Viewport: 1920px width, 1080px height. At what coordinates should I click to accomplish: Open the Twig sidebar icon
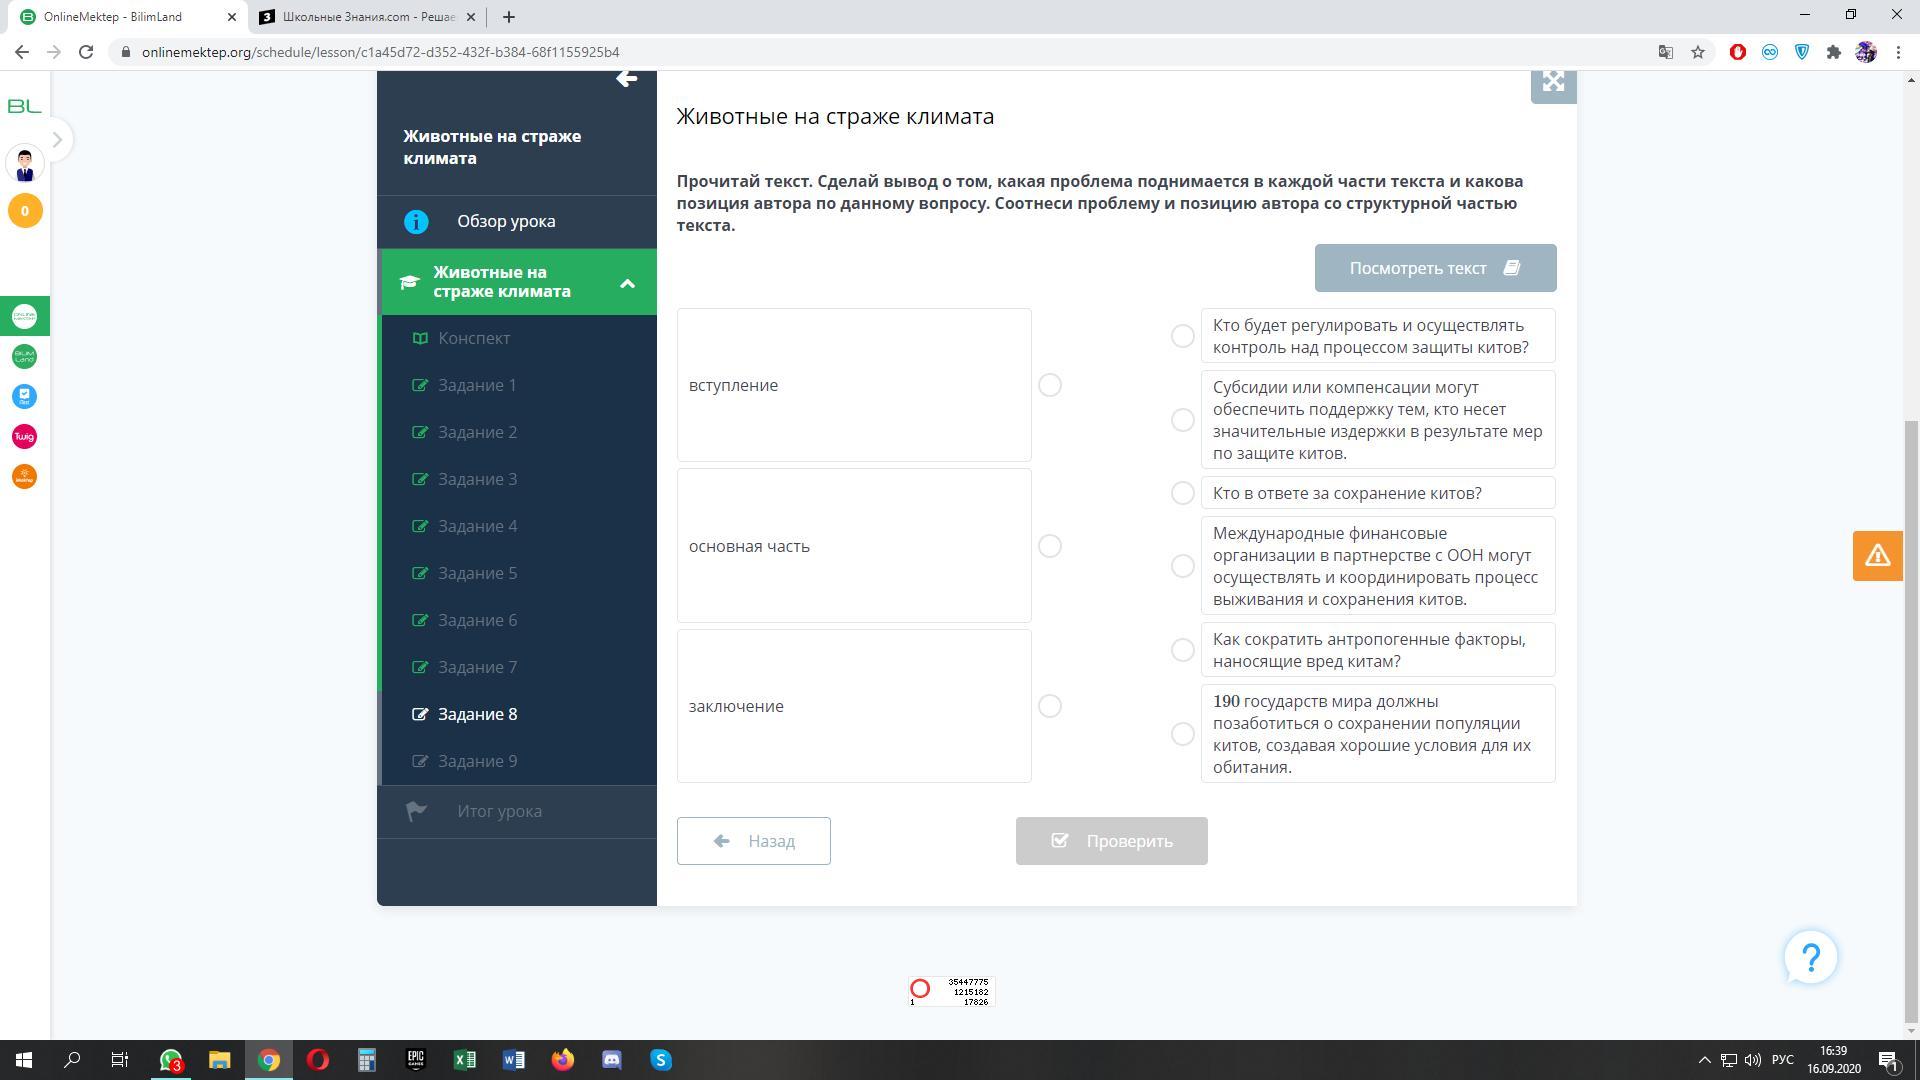tap(24, 437)
